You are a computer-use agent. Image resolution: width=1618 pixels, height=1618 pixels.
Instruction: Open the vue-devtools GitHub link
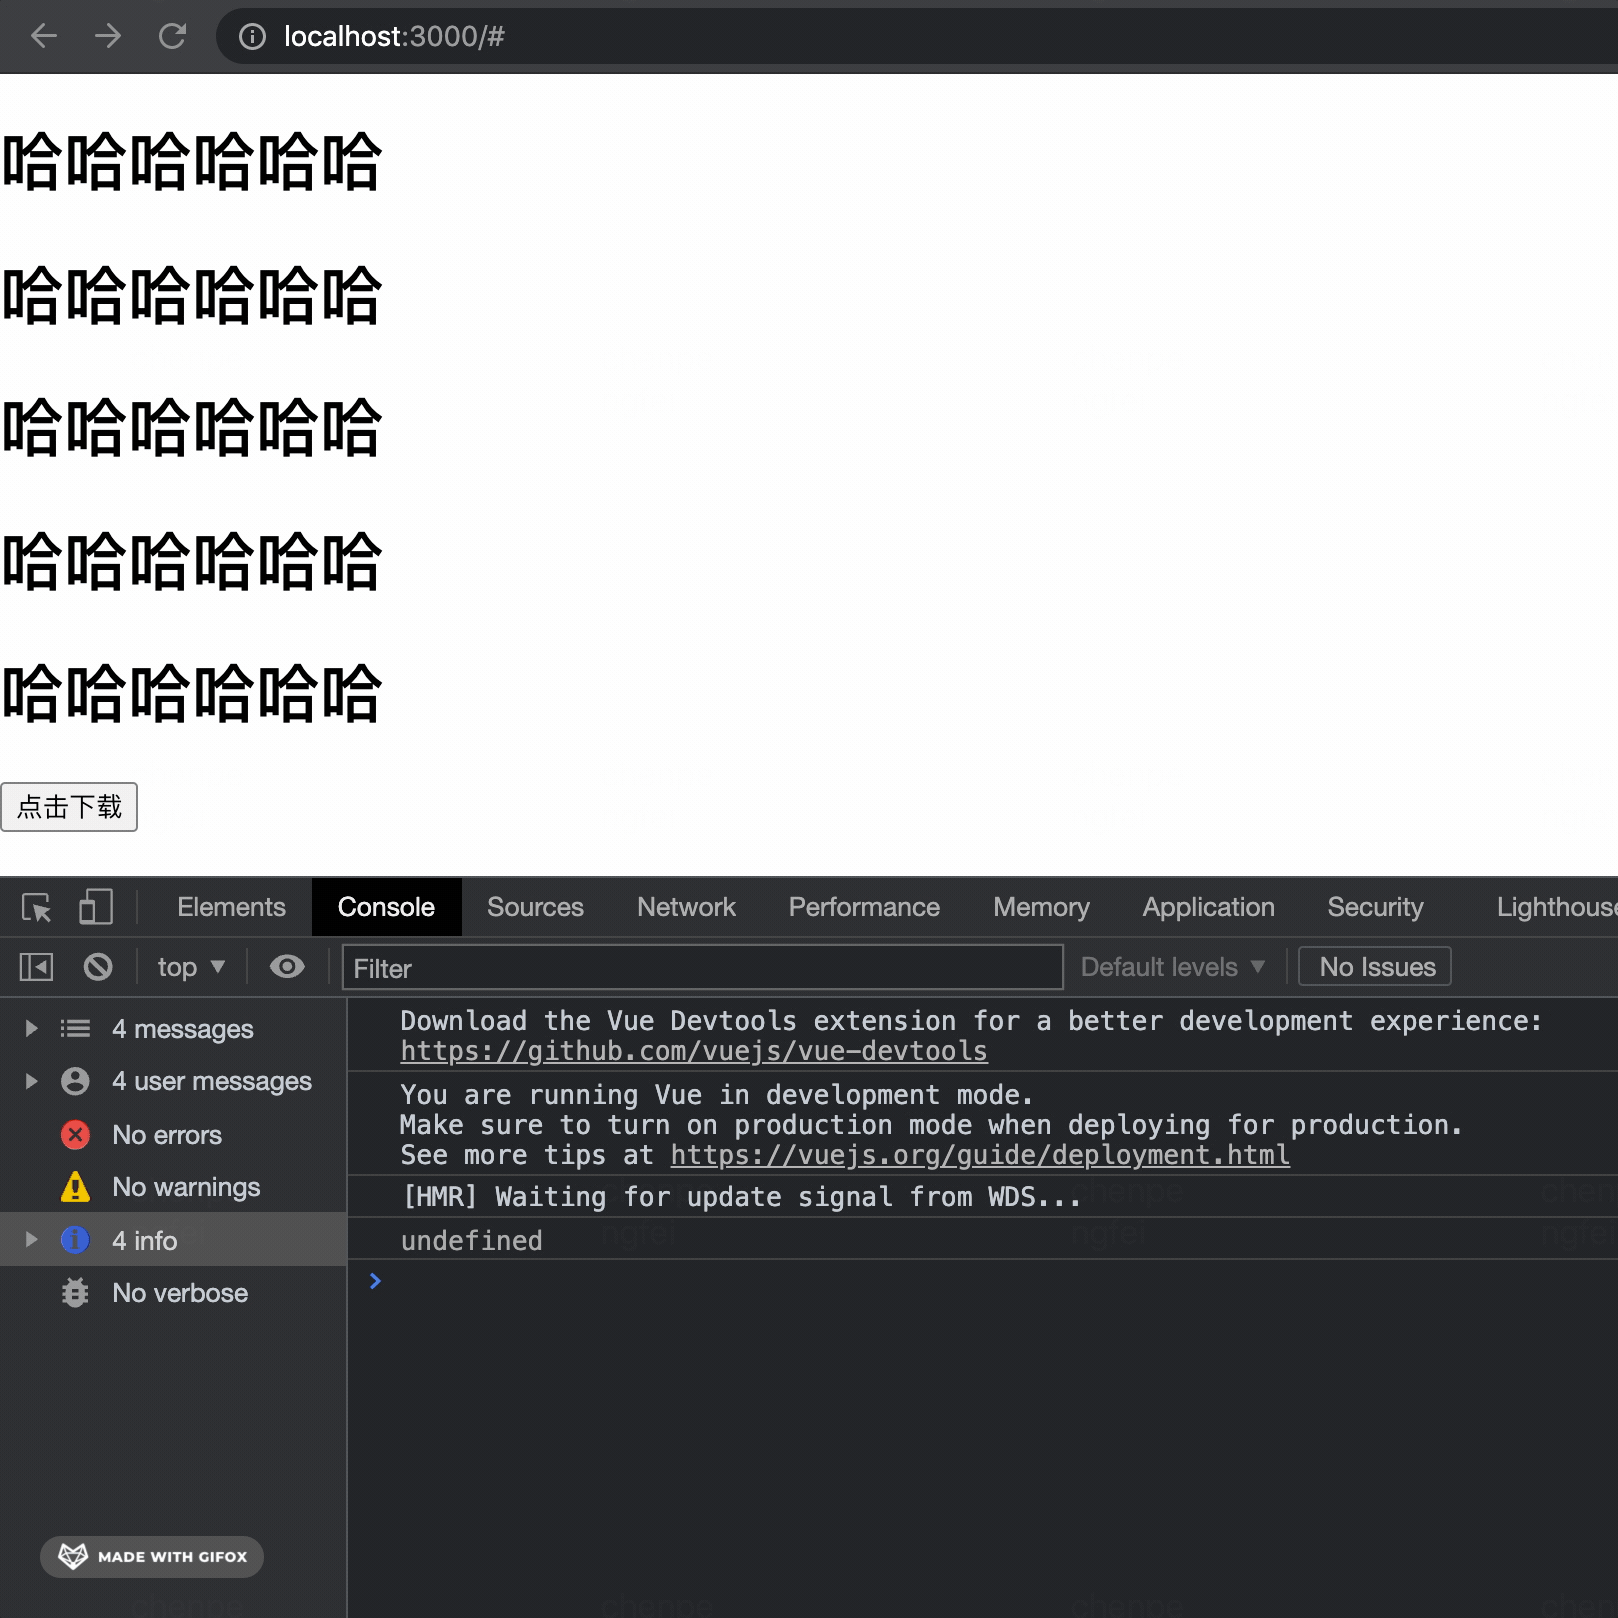tap(694, 1051)
